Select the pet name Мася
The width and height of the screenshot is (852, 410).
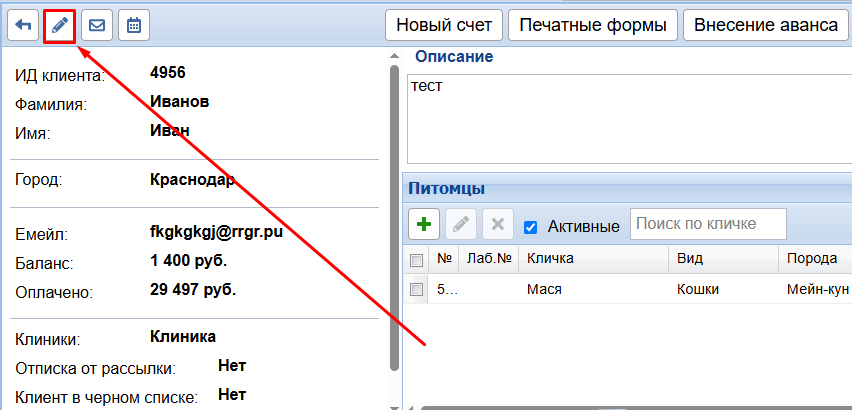click(544, 289)
